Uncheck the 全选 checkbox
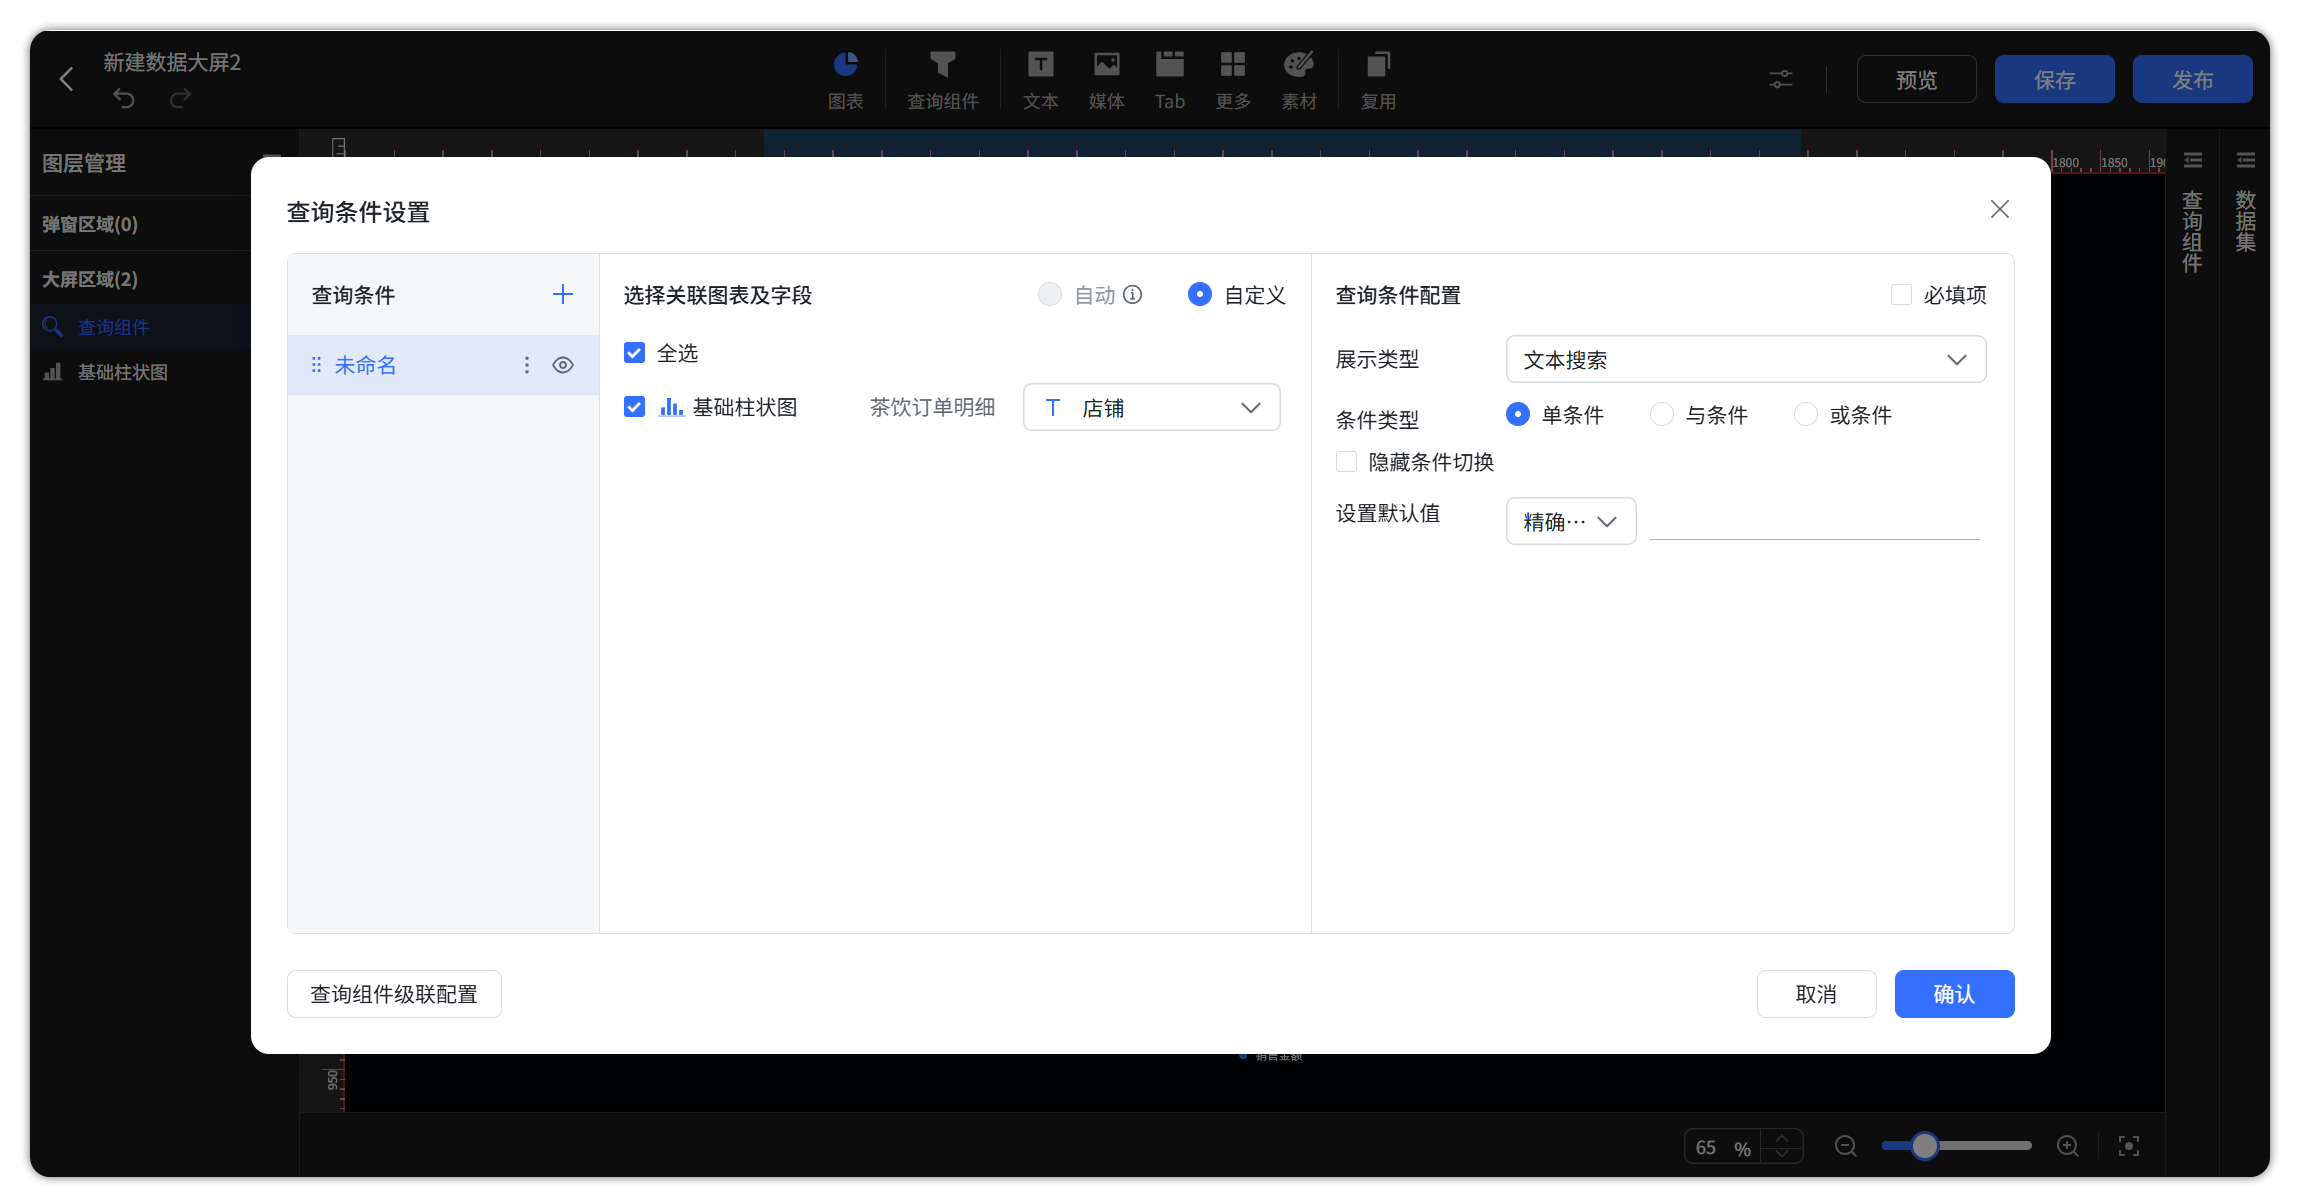 (634, 353)
